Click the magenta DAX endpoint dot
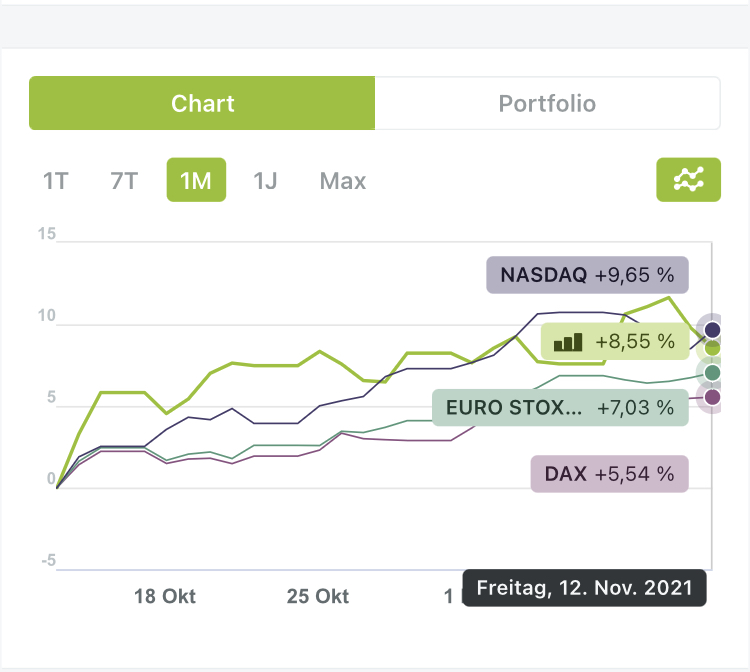Viewport: 750px width, 672px height. point(712,397)
